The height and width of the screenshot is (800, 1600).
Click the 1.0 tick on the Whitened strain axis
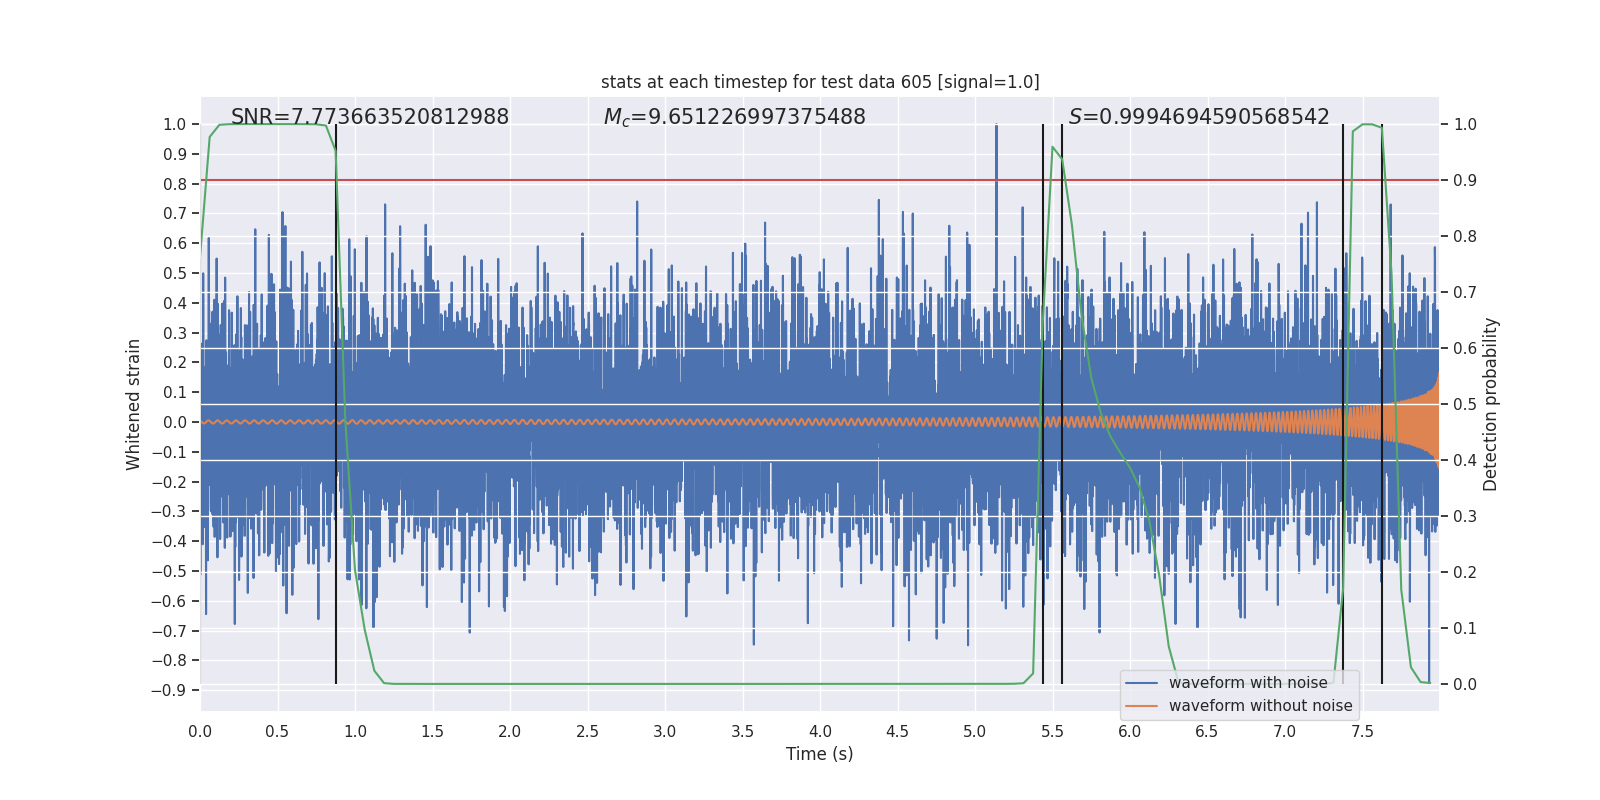pyautogui.click(x=175, y=124)
